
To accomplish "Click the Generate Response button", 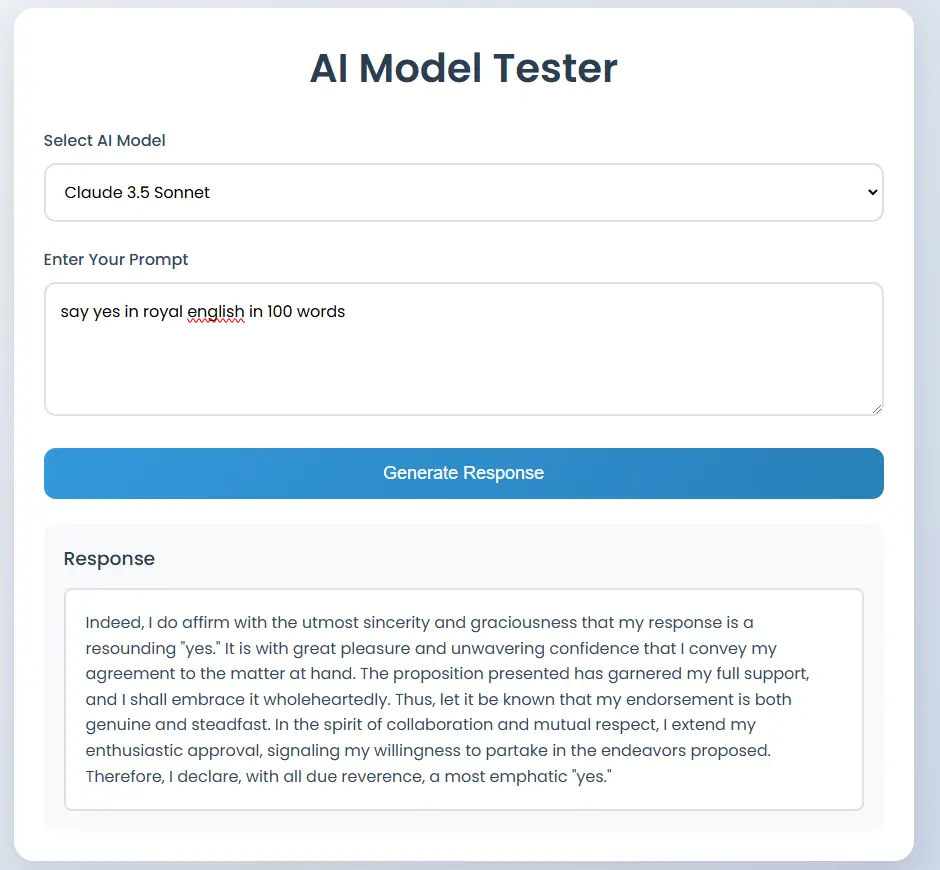I will 463,473.
